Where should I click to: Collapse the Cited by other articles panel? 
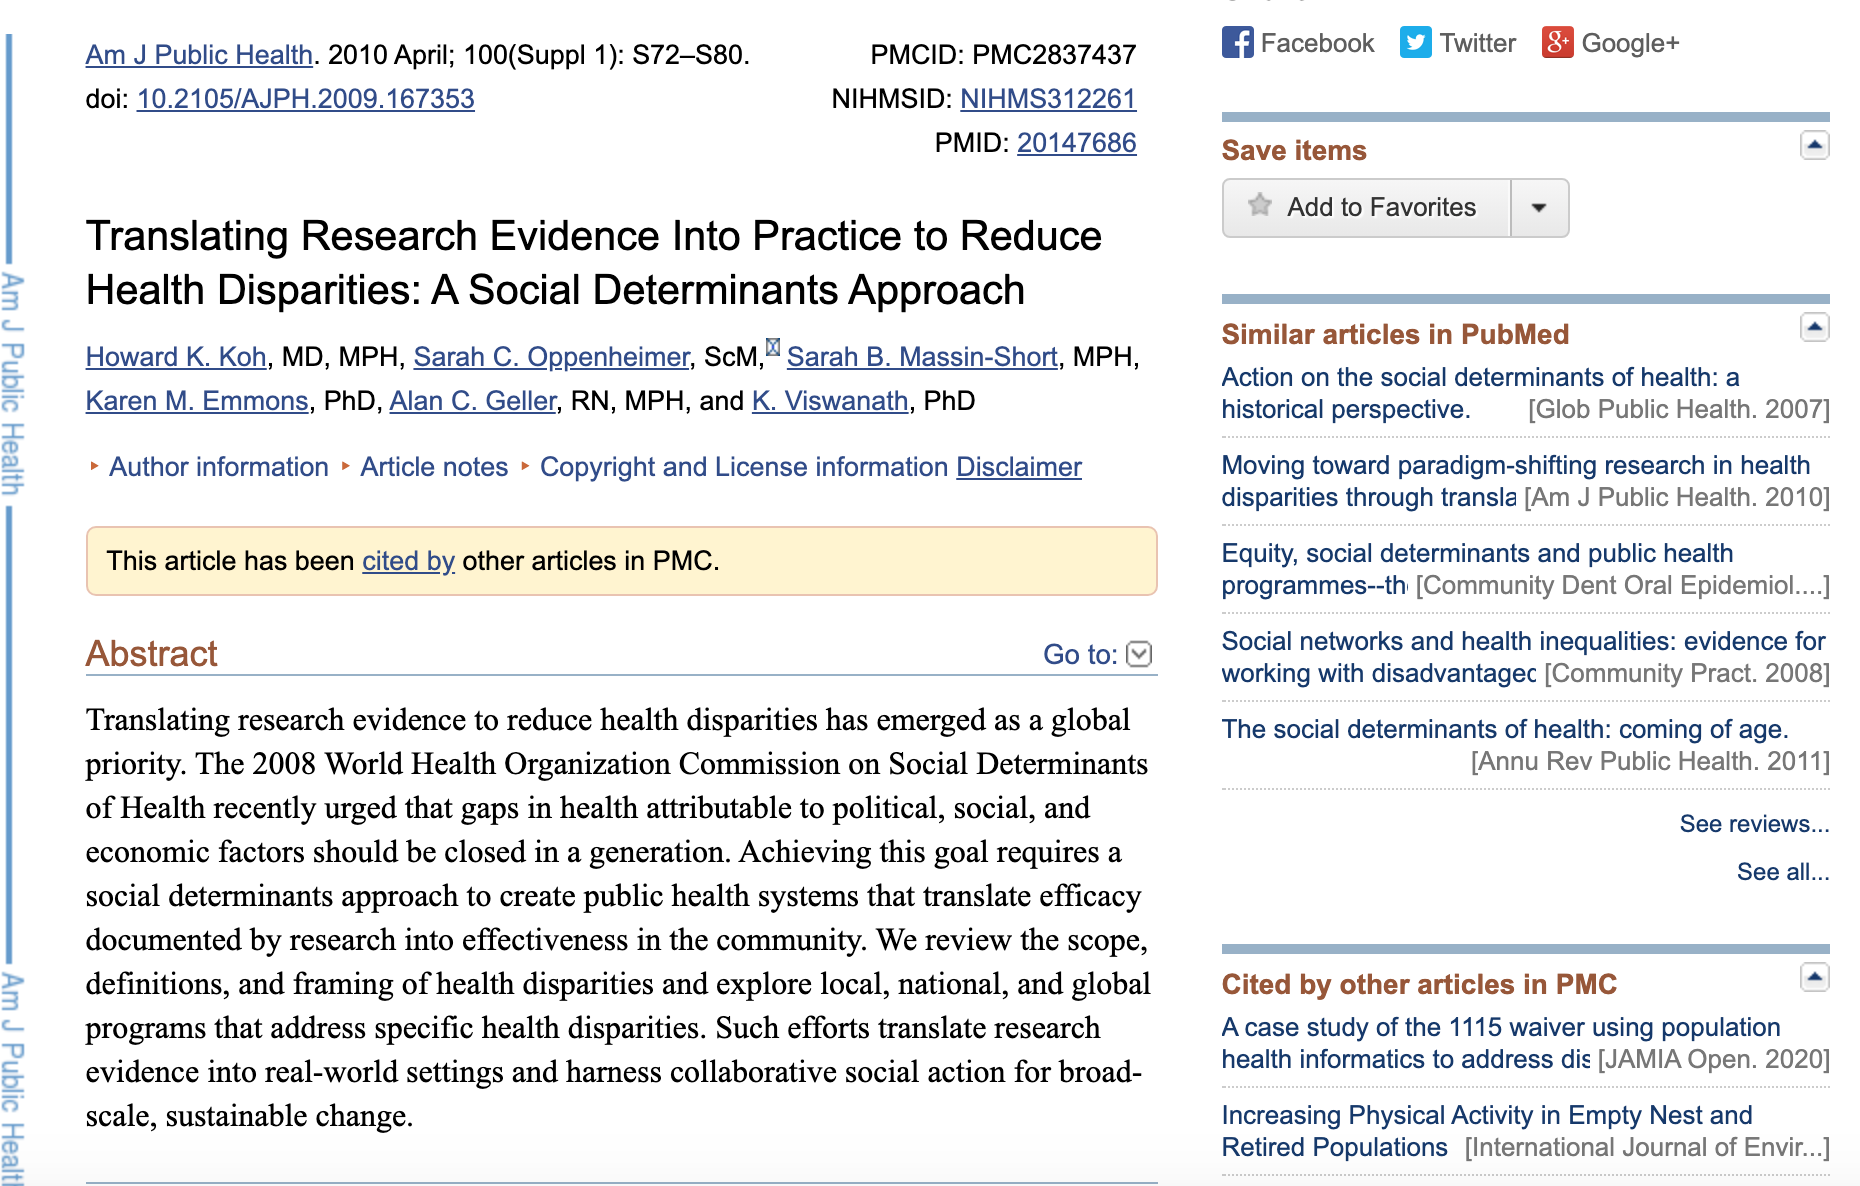(1815, 978)
